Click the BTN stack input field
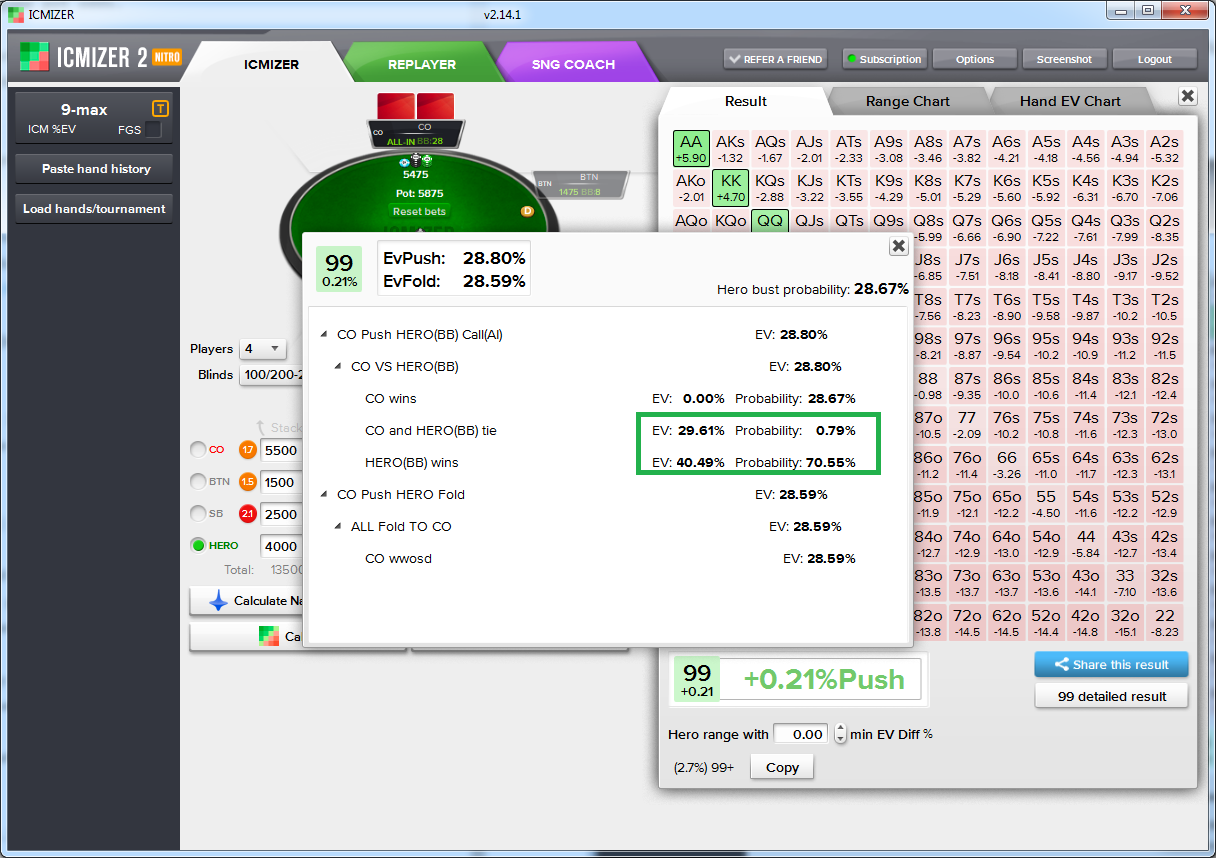Viewport: 1216px width, 858px height. [x=281, y=482]
